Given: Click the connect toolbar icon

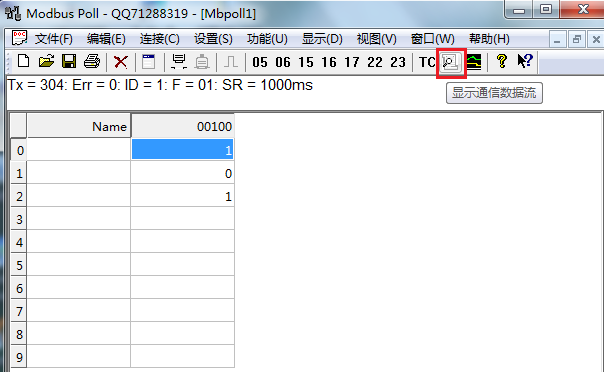Looking at the screenshot, I should click(179, 62).
